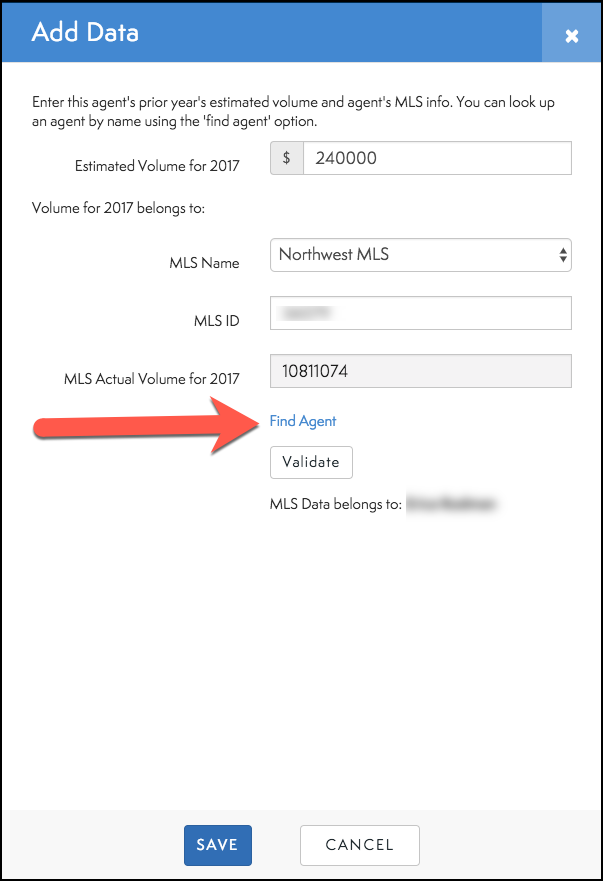Click the red arrow pointing to Find Agent

tap(140, 424)
